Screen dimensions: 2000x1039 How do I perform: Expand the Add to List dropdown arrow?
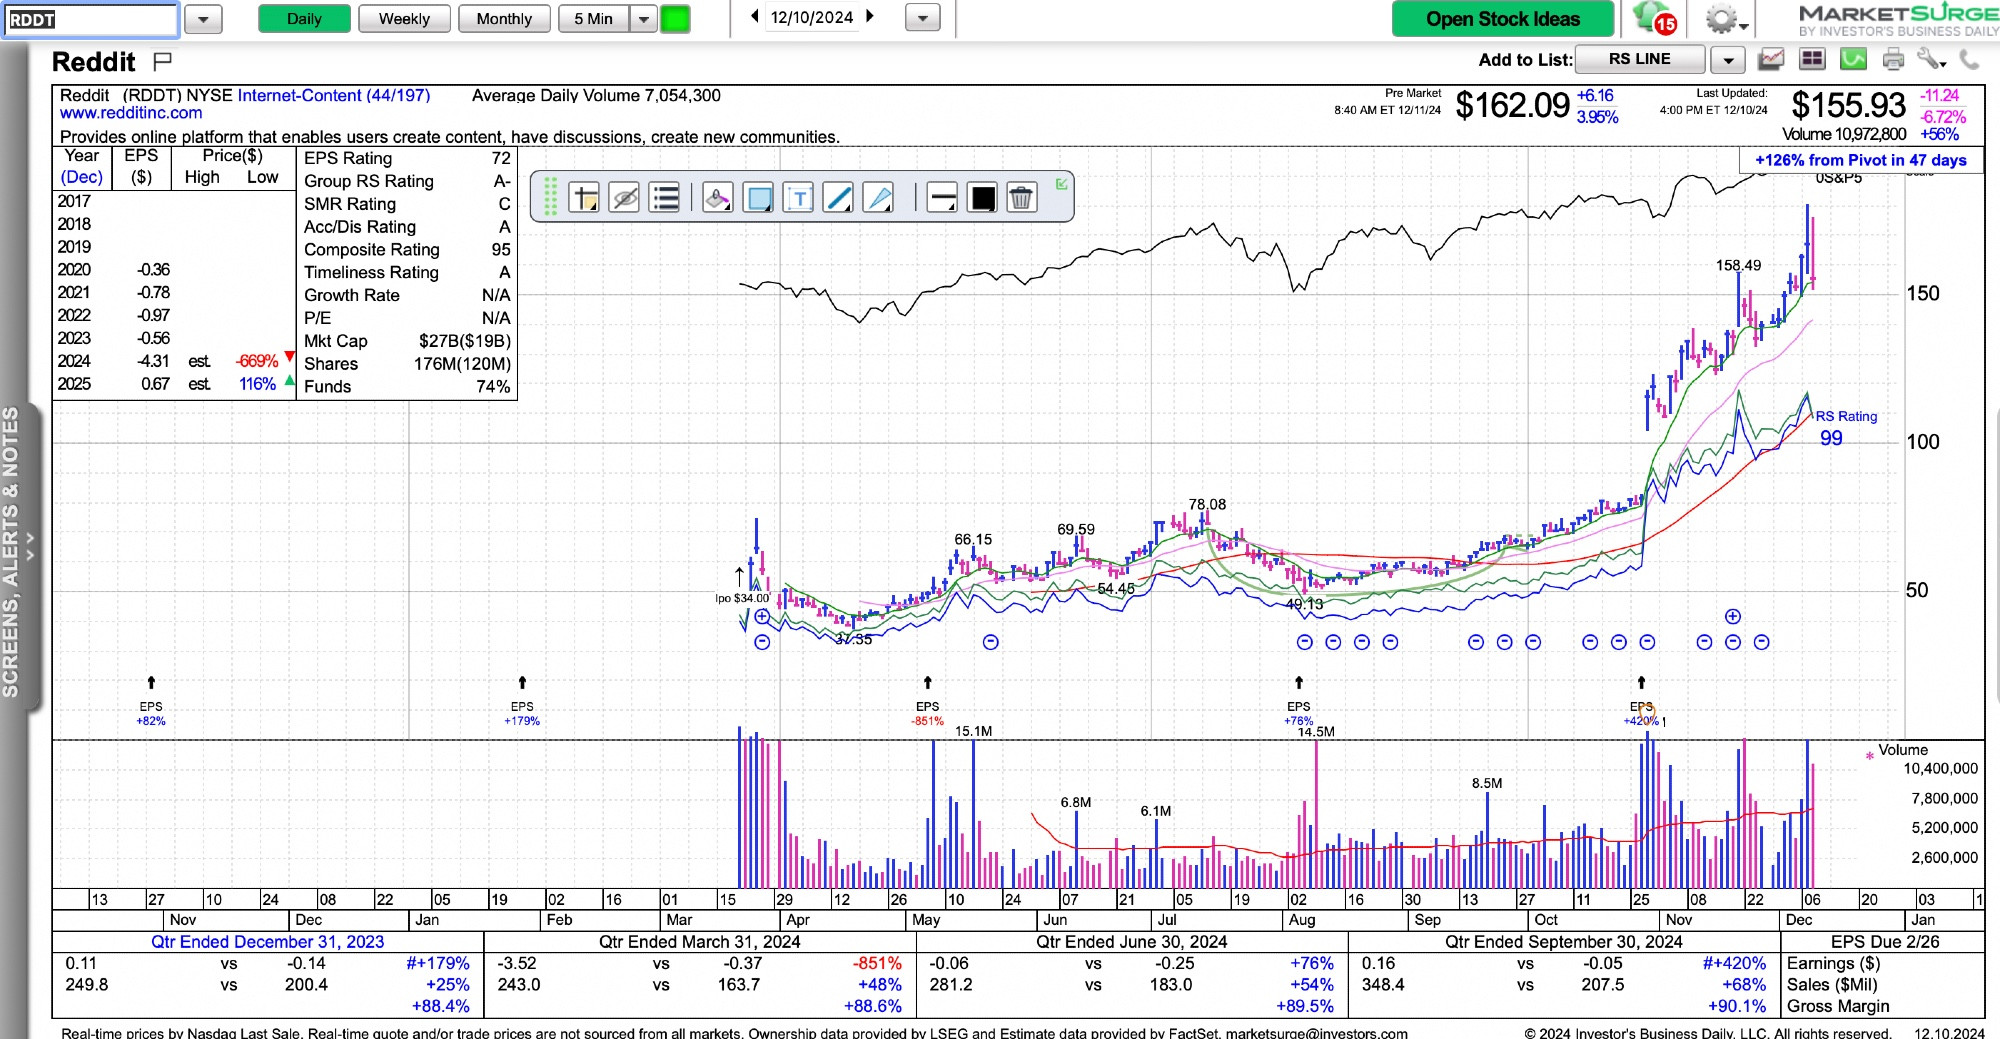(1727, 60)
